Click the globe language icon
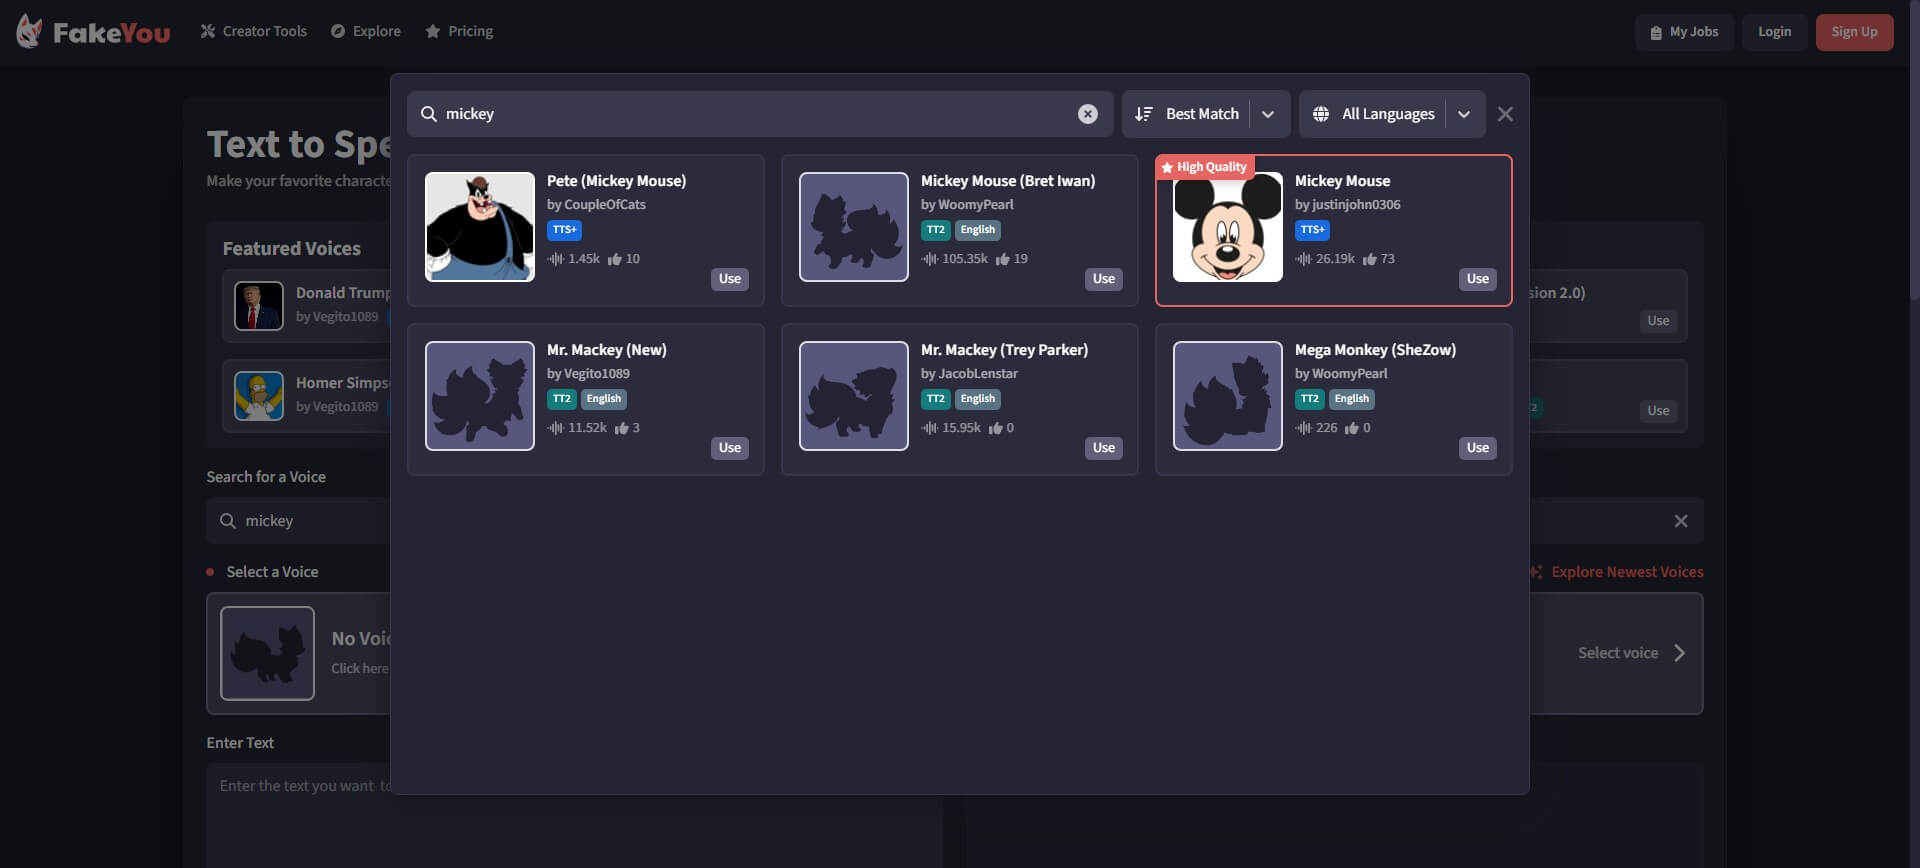Viewport: 1920px width, 868px height. 1320,114
